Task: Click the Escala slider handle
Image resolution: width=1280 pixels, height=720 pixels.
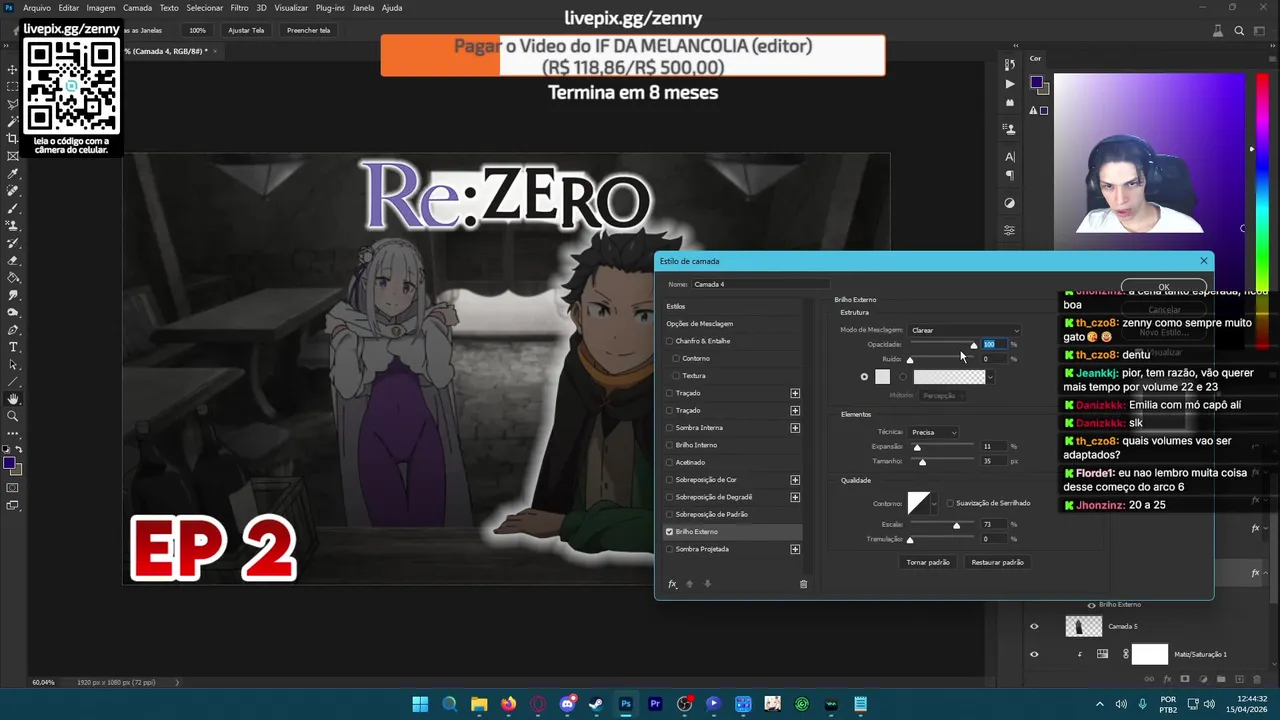Action: (956, 526)
